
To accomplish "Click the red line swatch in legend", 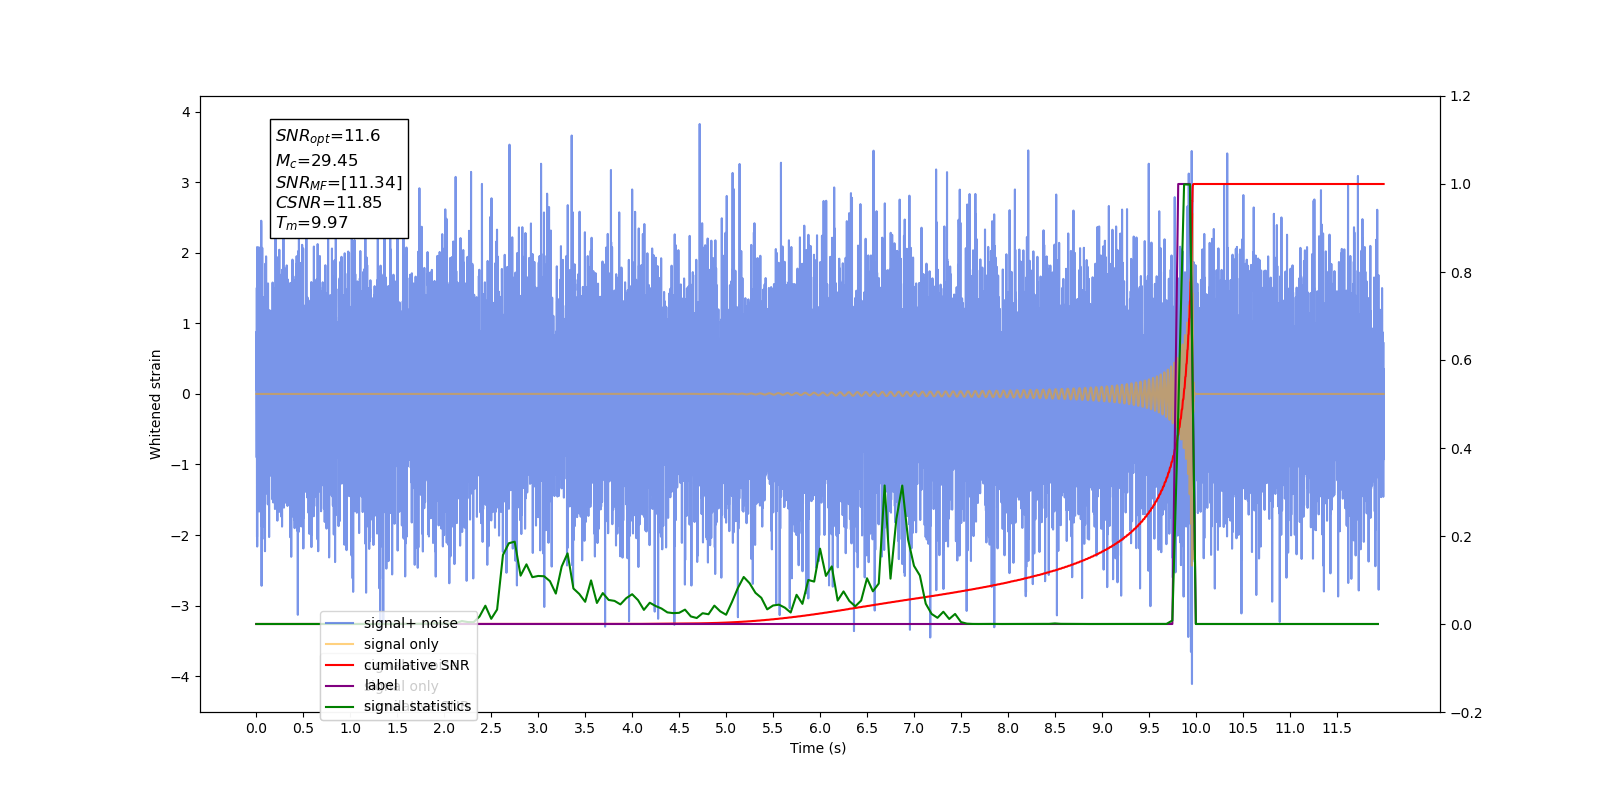I will [x=340, y=665].
